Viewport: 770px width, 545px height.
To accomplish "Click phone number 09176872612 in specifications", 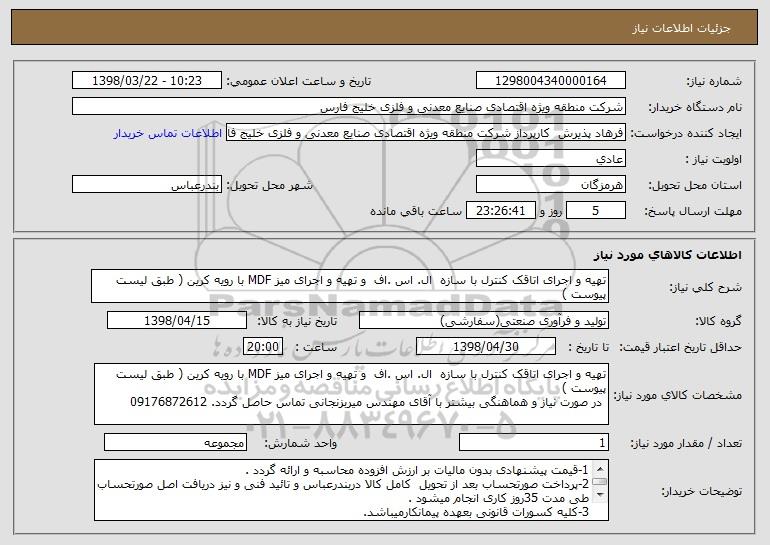I will coord(168,402).
